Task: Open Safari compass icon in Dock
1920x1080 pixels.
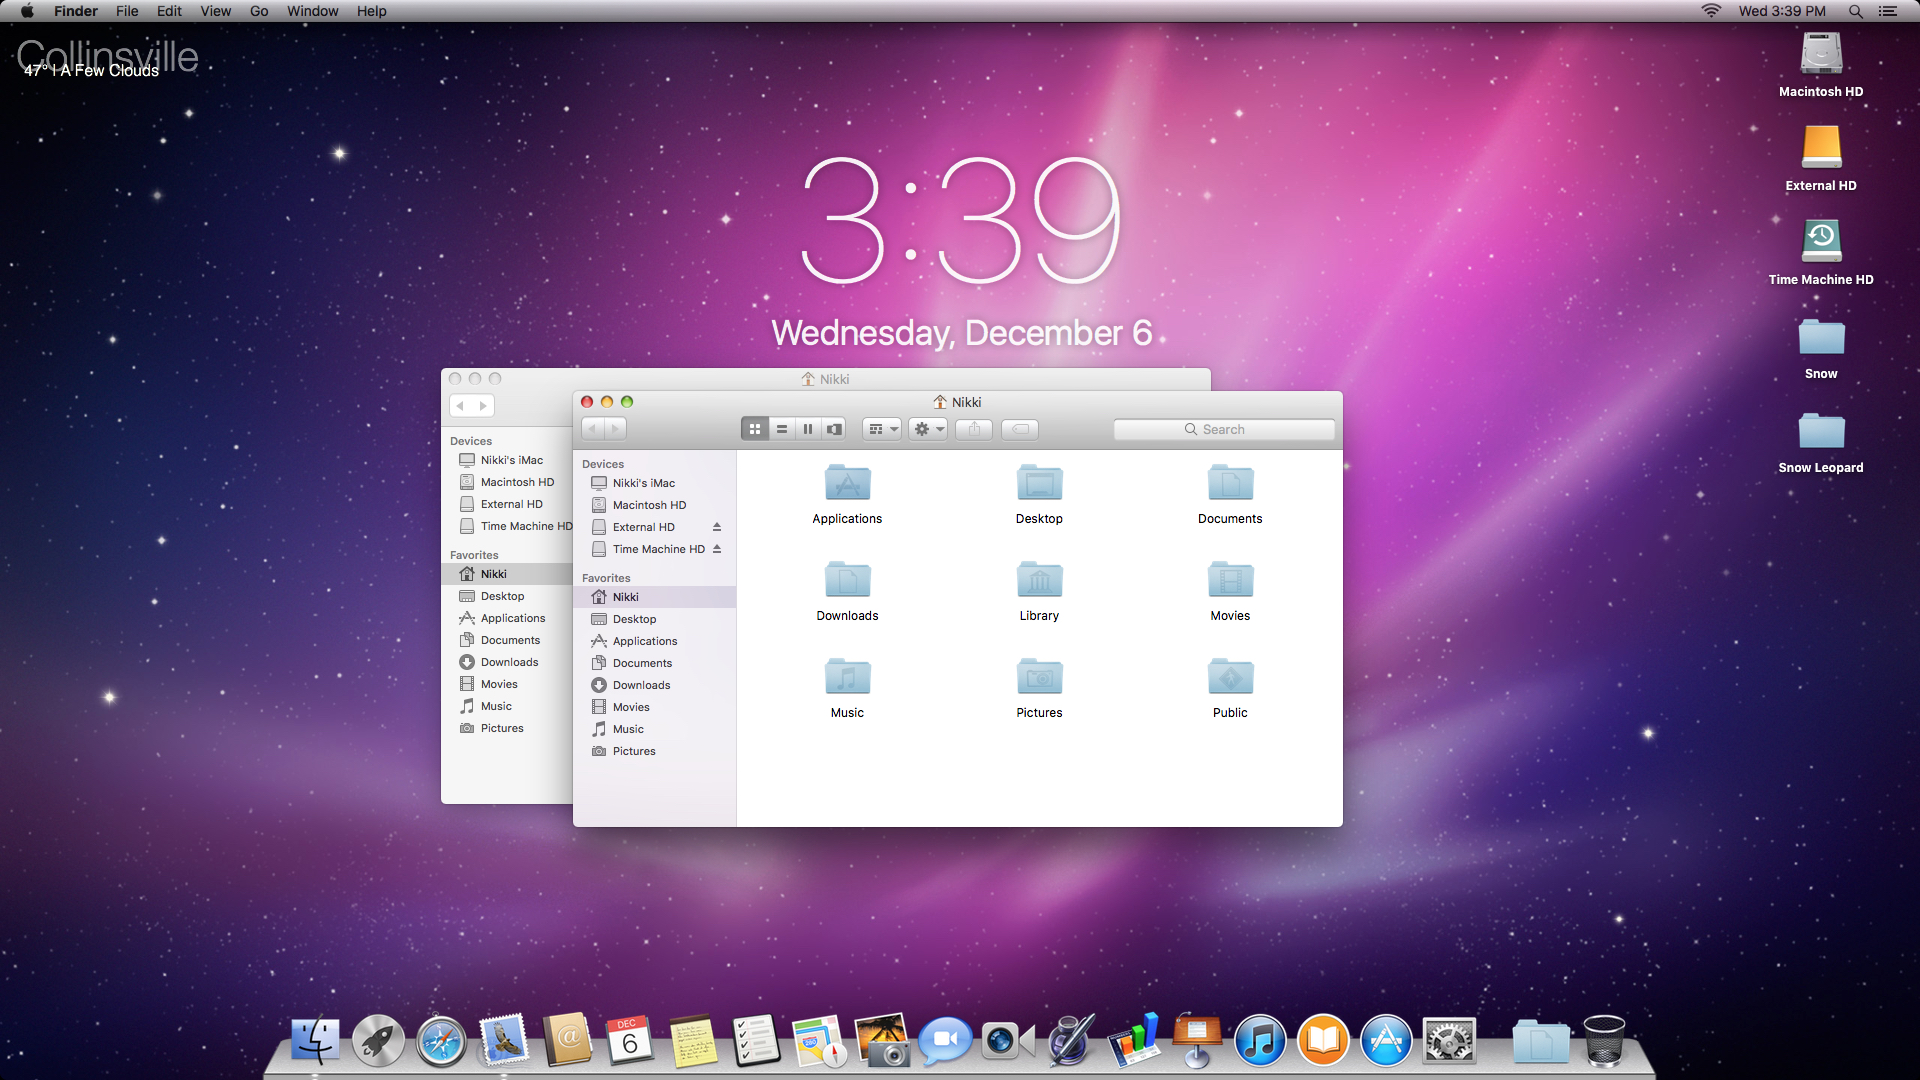Action: pyautogui.click(x=441, y=1041)
